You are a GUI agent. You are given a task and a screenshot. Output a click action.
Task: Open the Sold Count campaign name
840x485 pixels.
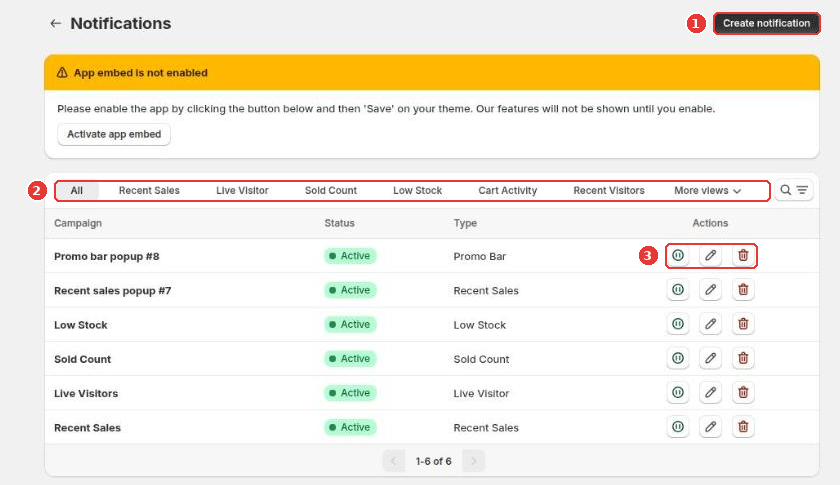tap(82, 360)
